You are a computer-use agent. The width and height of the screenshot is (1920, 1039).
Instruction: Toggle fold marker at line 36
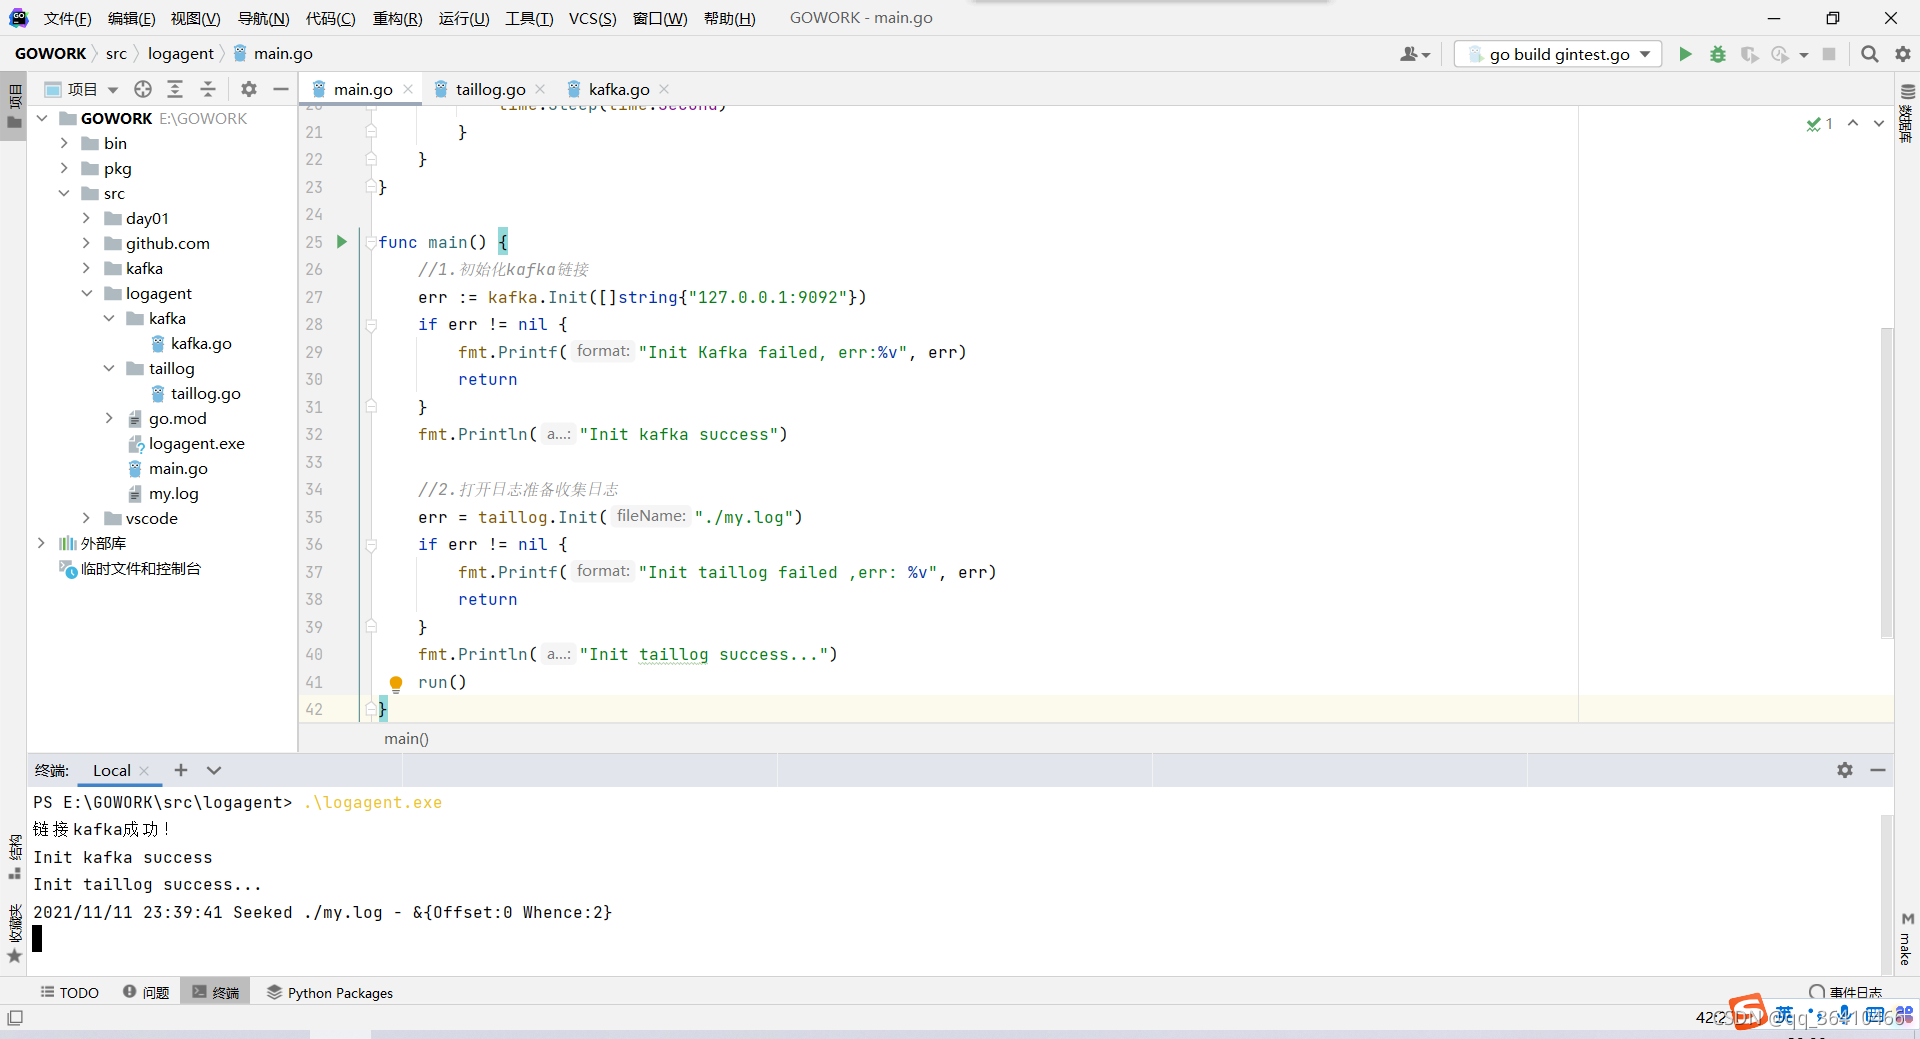pyautogui.click(x=371, y=544)
